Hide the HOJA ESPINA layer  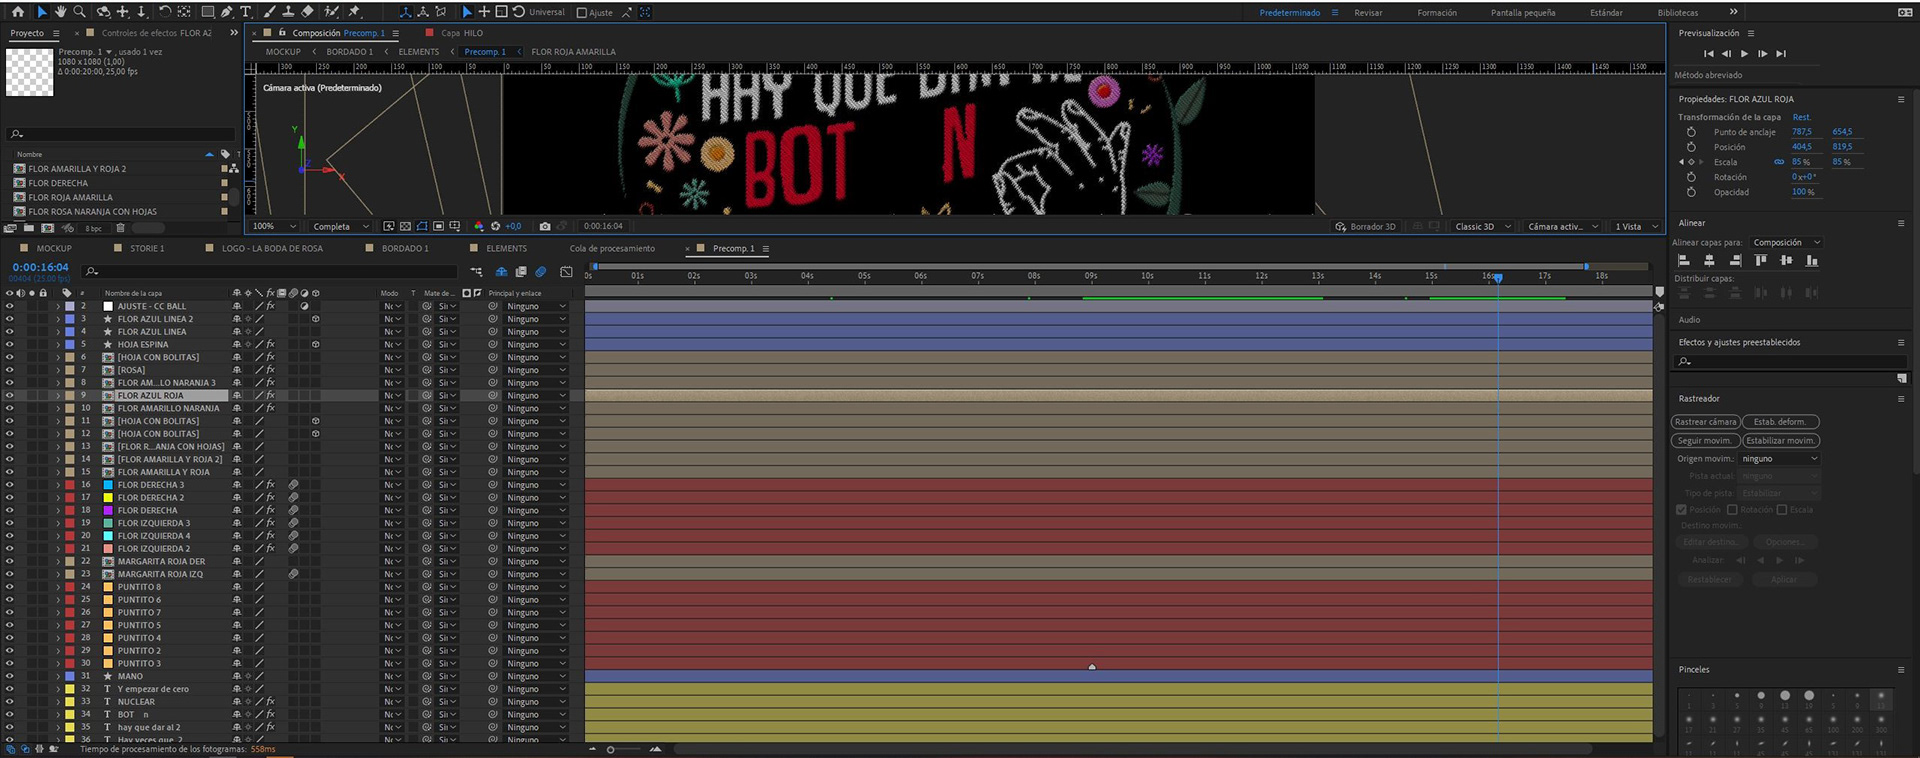click(x=10, y=344)
